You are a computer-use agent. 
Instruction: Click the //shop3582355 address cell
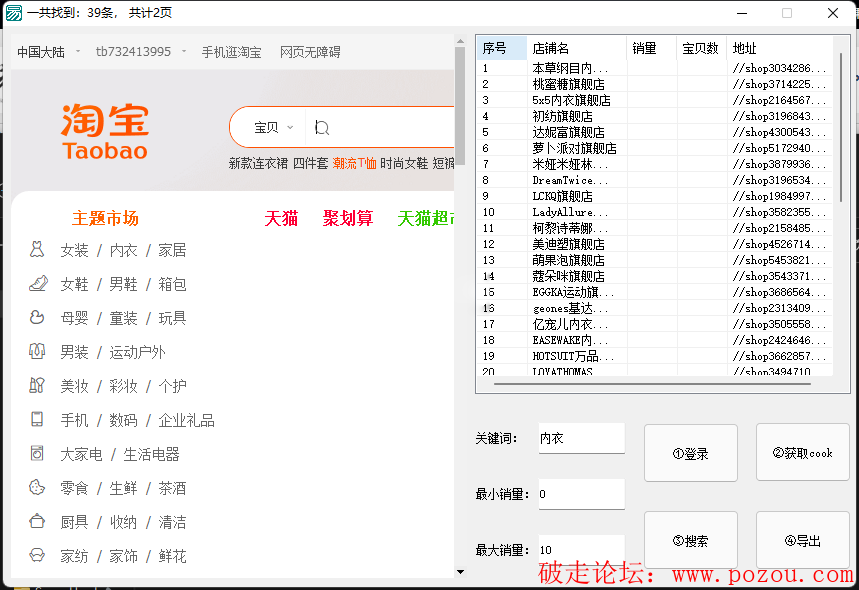[779, 211]
